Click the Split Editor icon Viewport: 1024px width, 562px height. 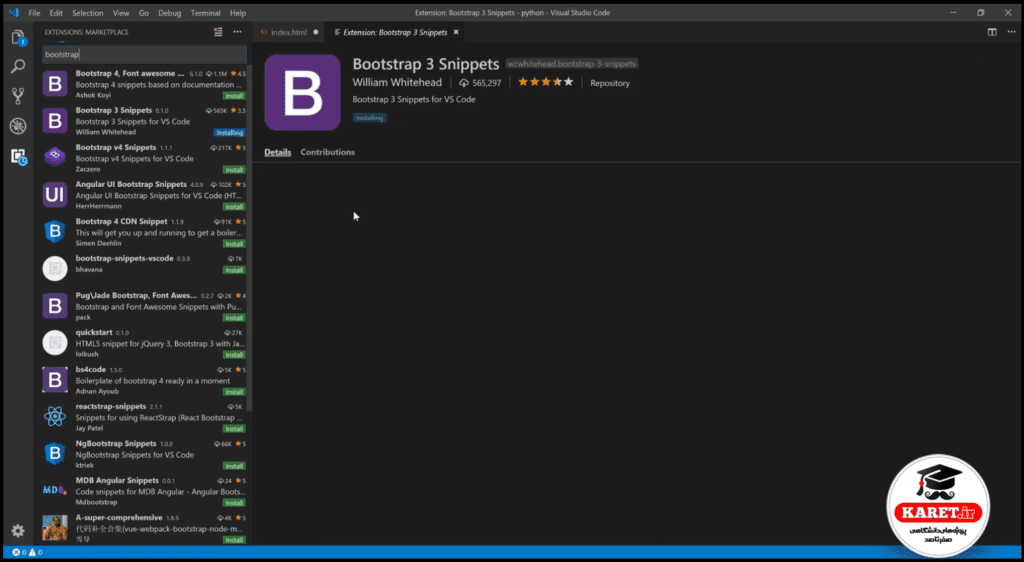992,32
